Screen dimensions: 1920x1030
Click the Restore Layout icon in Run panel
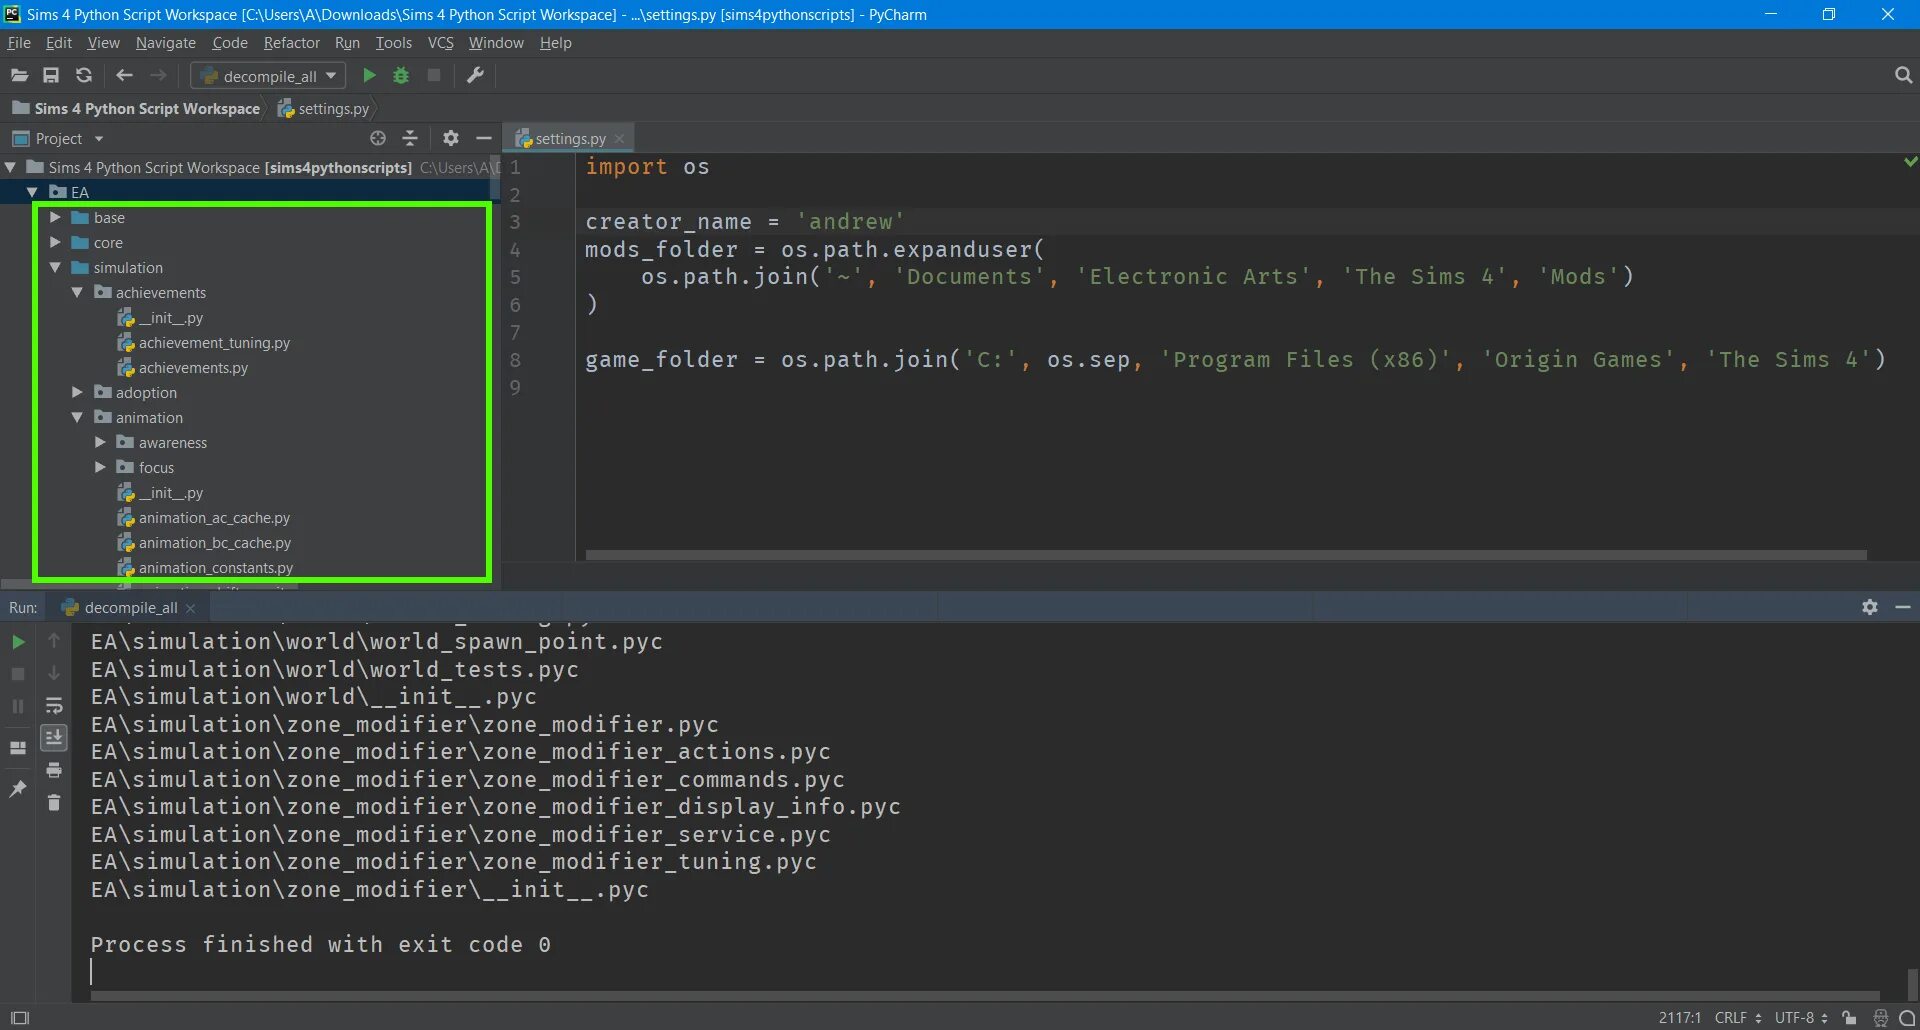[x=18, y=747]
